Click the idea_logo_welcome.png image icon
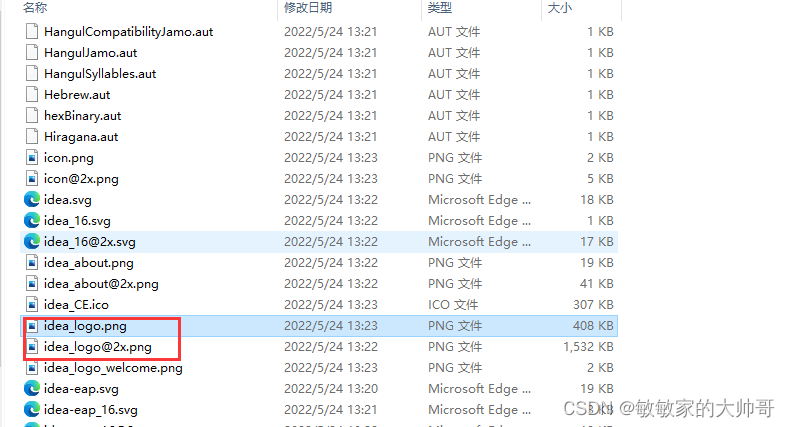The height and width of the screenshot is (427, 790). click(x=32, y=368)
